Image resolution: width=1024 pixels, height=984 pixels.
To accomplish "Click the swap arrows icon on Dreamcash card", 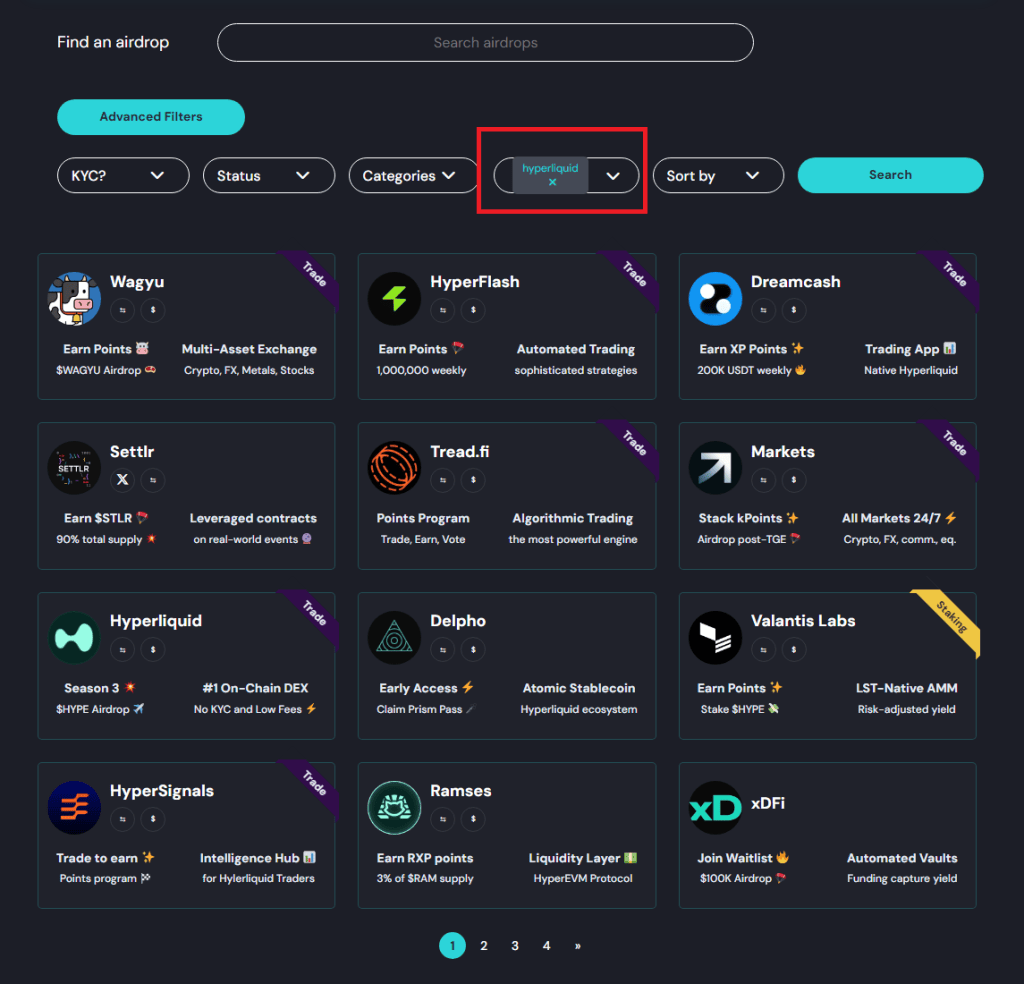I will coord(763,310).
